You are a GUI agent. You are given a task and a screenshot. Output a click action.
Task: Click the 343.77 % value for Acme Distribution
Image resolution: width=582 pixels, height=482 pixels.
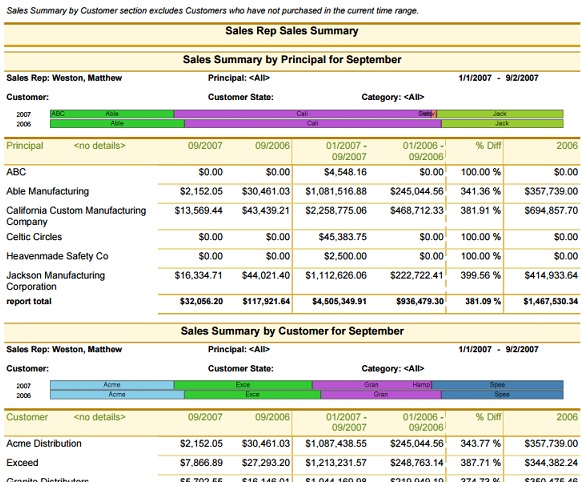tap(481, 443)
